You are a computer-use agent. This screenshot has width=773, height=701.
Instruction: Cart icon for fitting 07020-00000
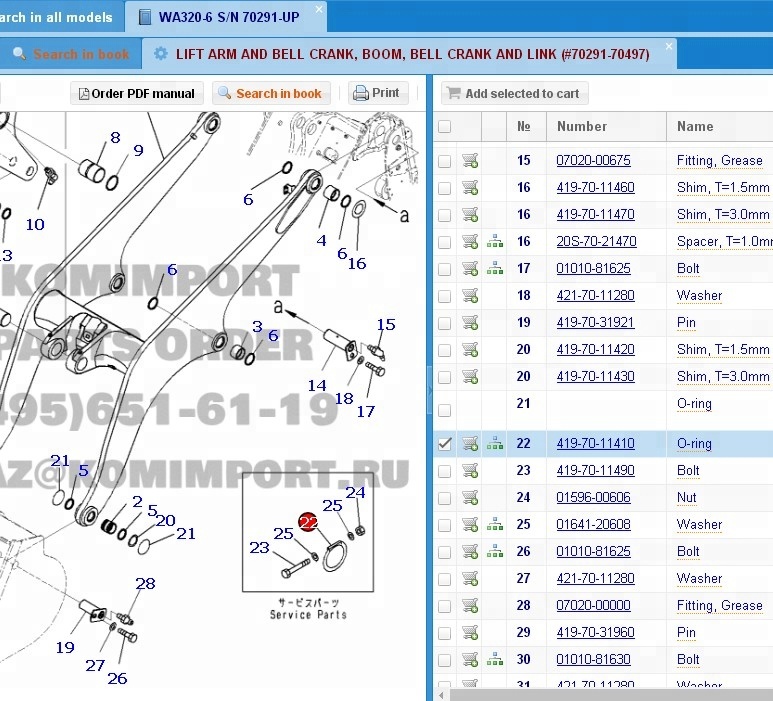point(470,605)
